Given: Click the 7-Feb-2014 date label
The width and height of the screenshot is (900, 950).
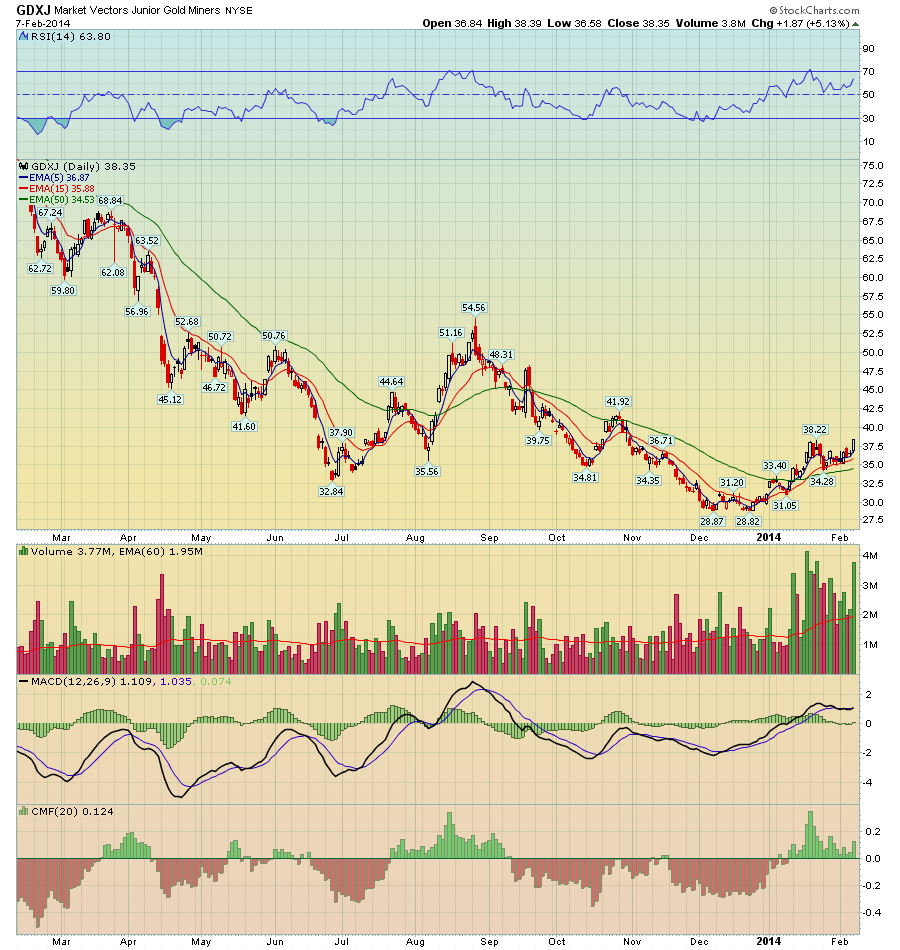Looking at the screenshot, I should [x=43, y=24].
